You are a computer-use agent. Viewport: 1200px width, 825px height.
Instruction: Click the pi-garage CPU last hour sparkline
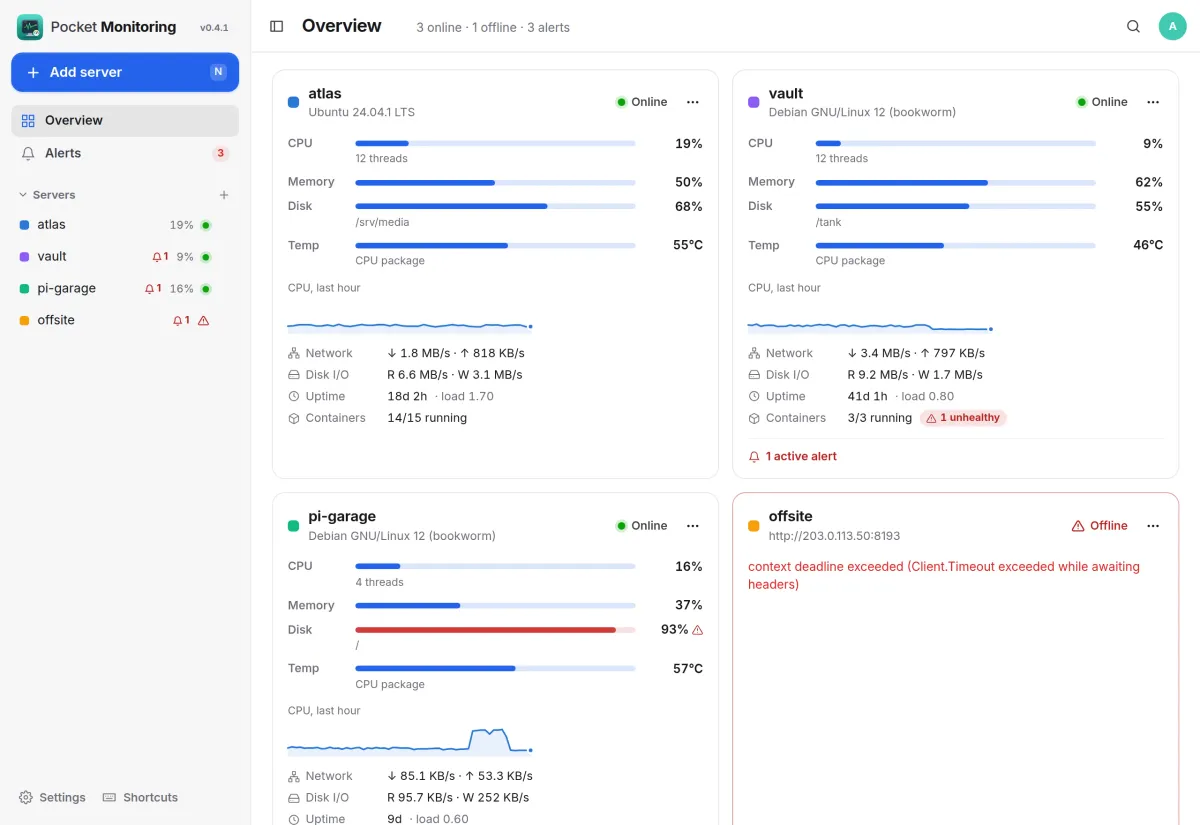(x=410, y=742)
